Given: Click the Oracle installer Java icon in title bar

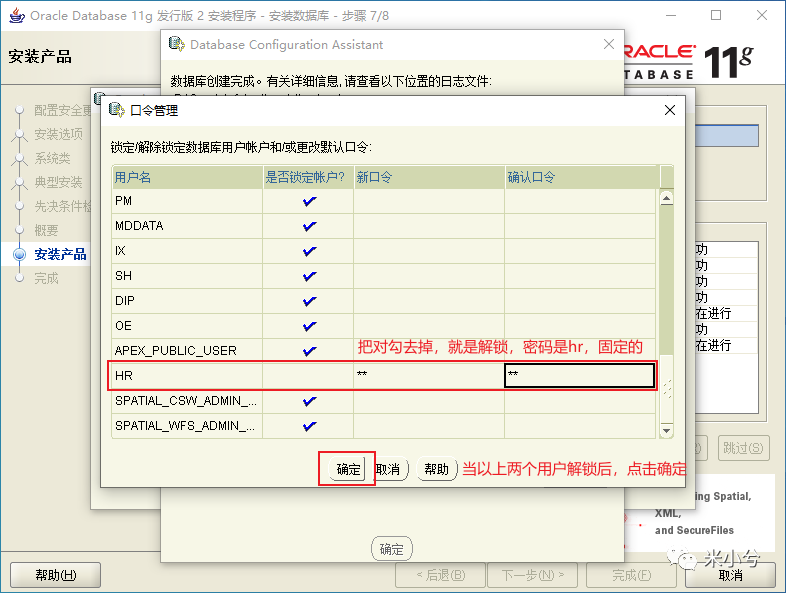Looking at the screenshot, I should [x=17, y=16].
